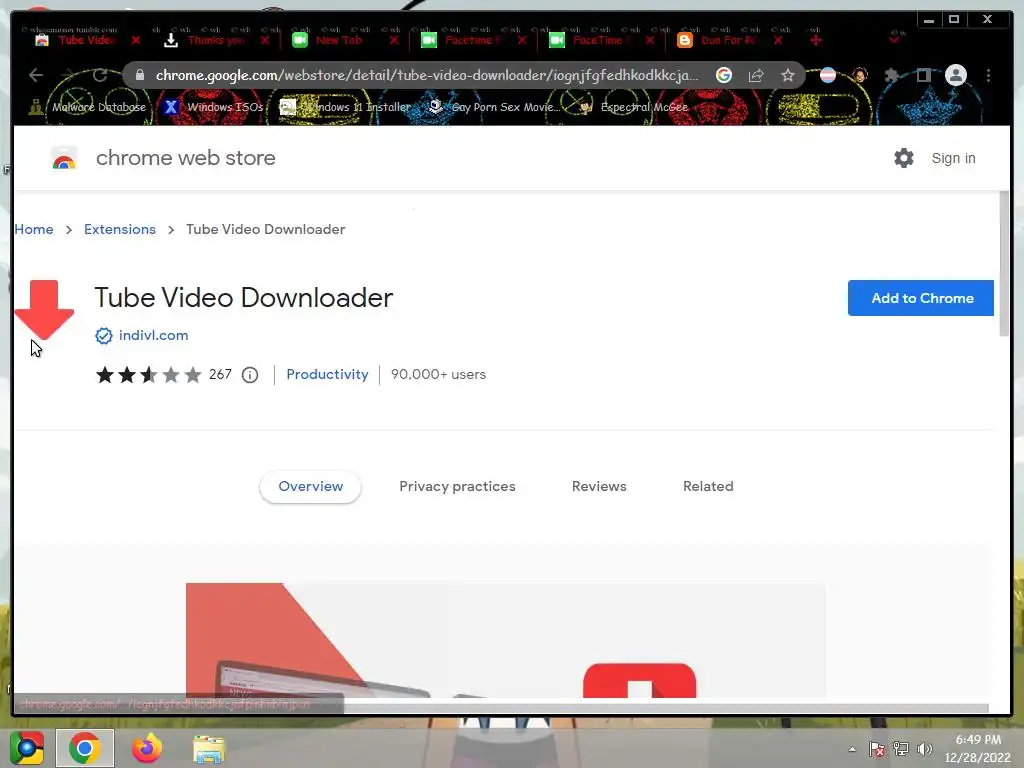The height and width of the screenshot is (768, 1024).
Task: View site information via the lock icon
Action: pyautogui.click(x=139, y=75)
